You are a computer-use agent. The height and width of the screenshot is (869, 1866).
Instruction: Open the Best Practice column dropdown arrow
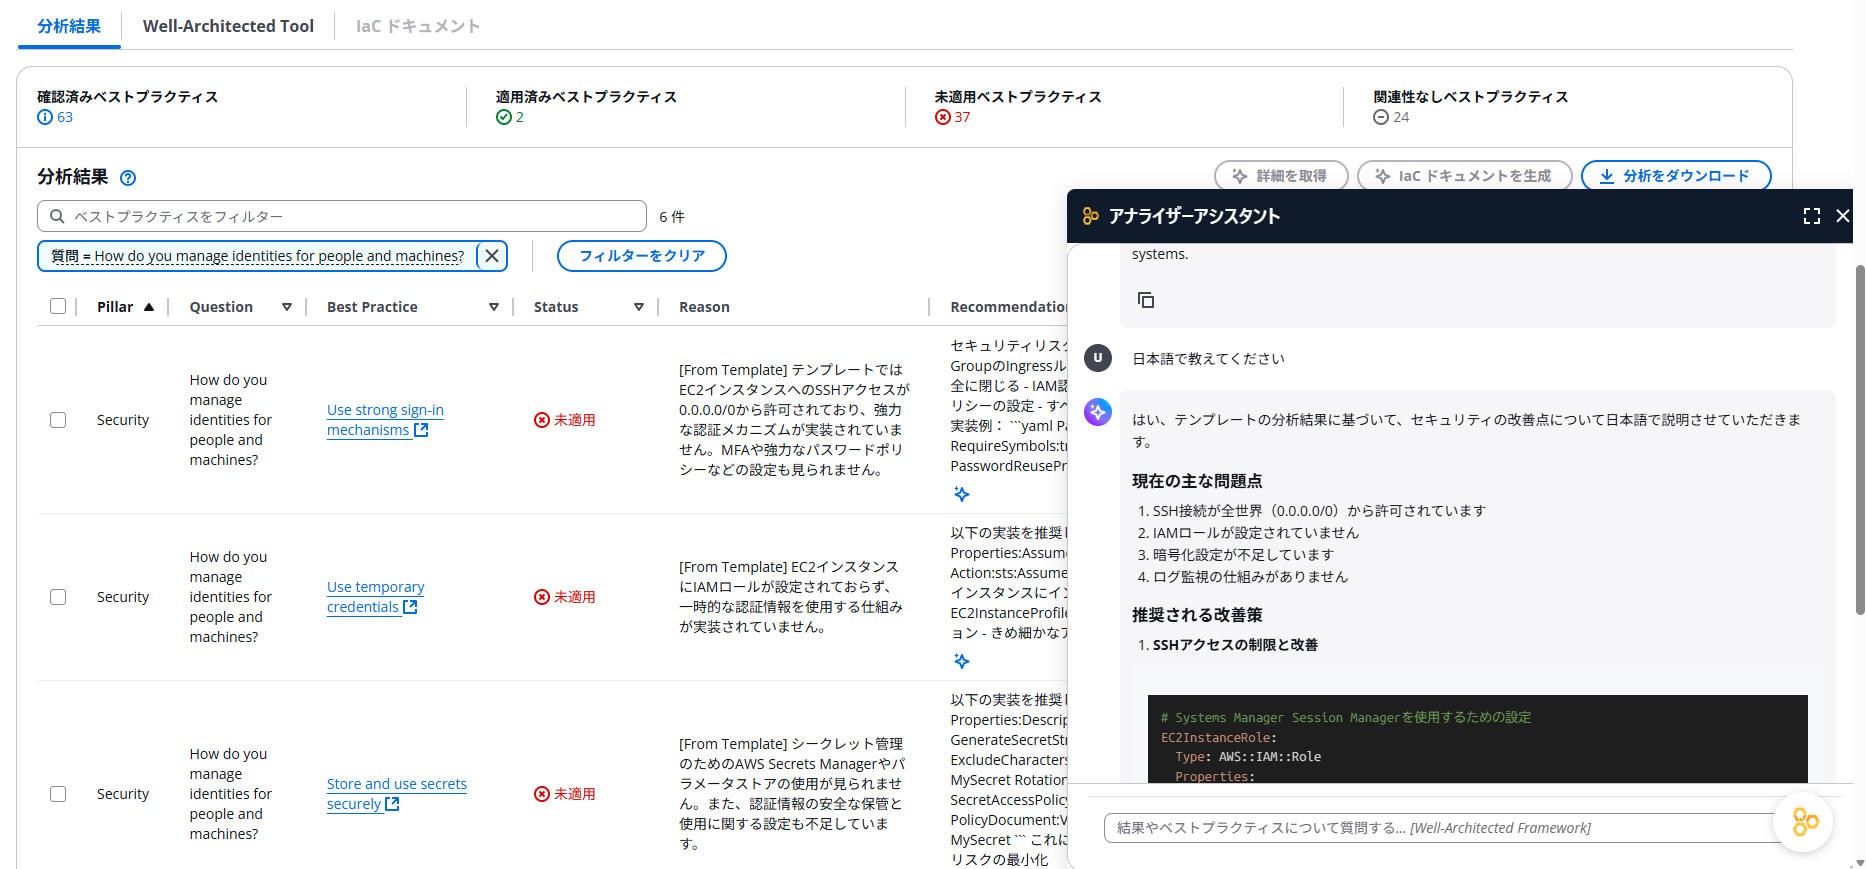494,307
